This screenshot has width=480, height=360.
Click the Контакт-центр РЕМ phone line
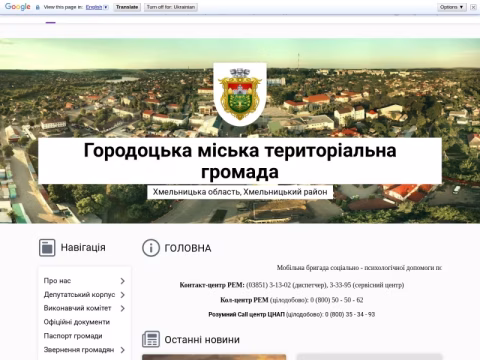click(x=292, y=285)
